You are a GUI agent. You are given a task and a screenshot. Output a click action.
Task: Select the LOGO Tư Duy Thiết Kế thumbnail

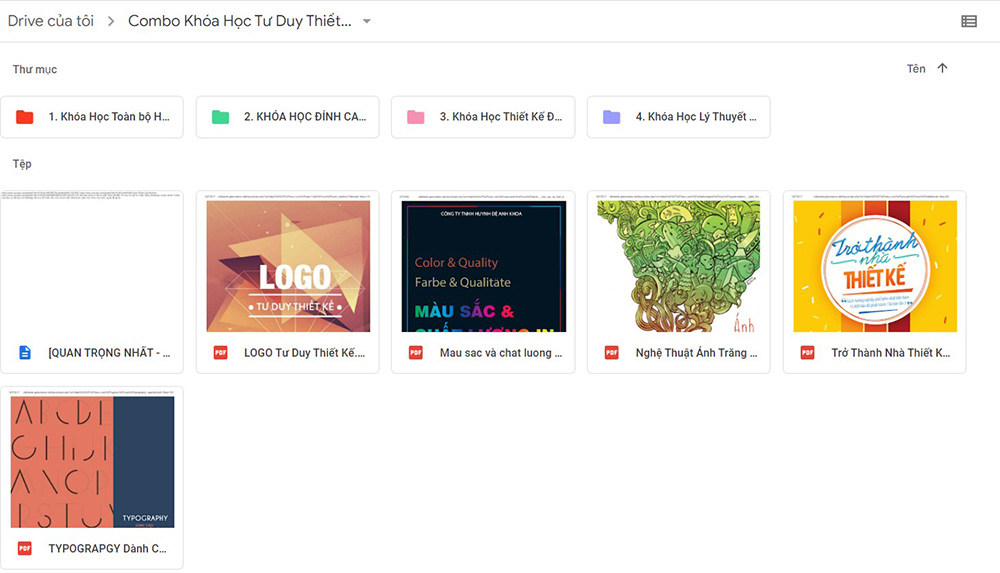pos(288,266)
